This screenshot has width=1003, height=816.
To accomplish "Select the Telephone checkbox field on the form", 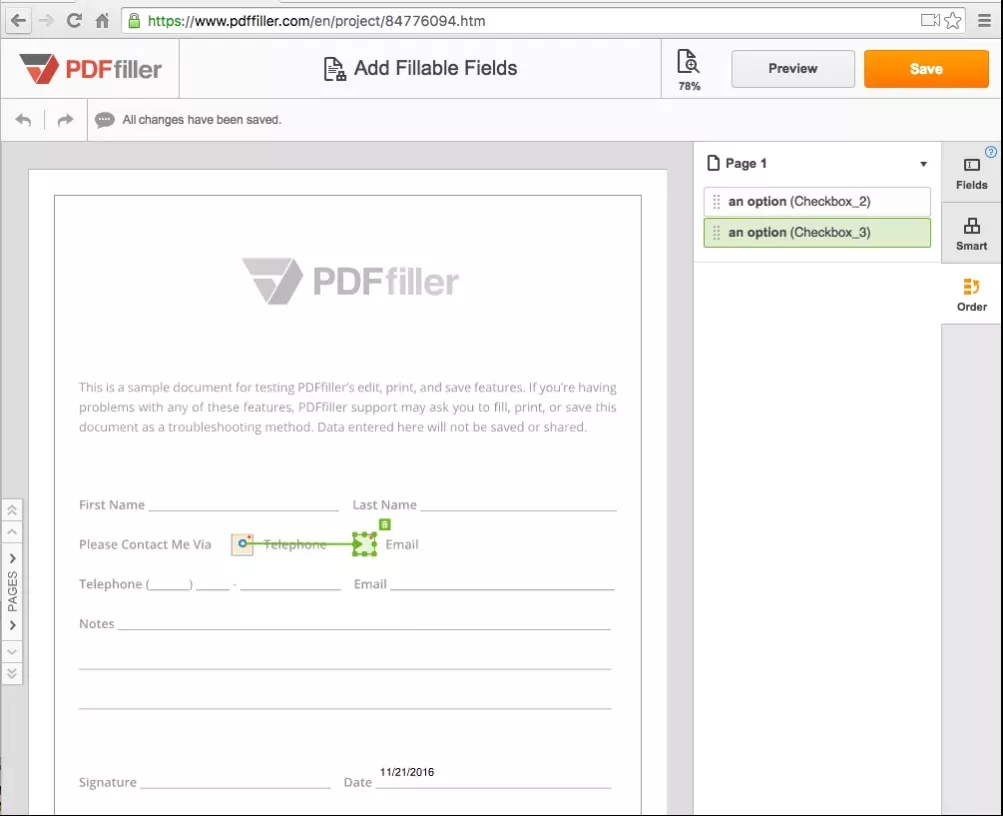I will coord(242,544).
